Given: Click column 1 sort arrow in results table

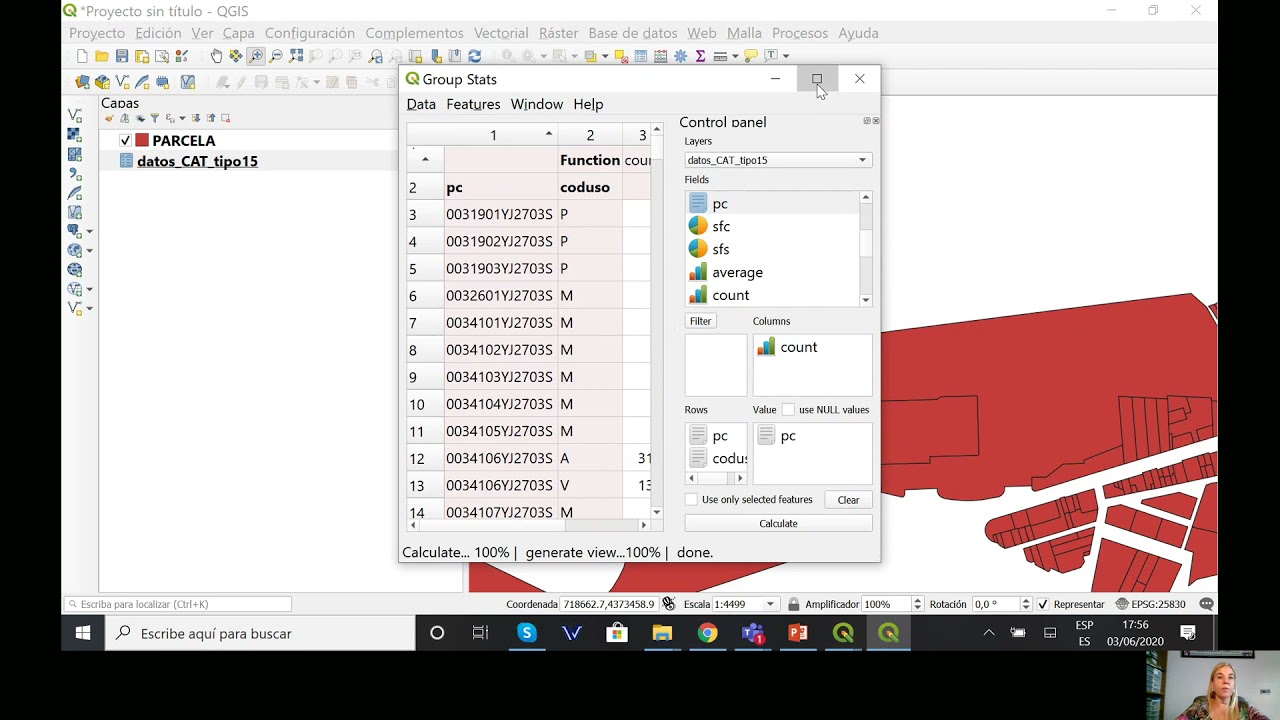Looking at the screenshot, I should 548,134.
